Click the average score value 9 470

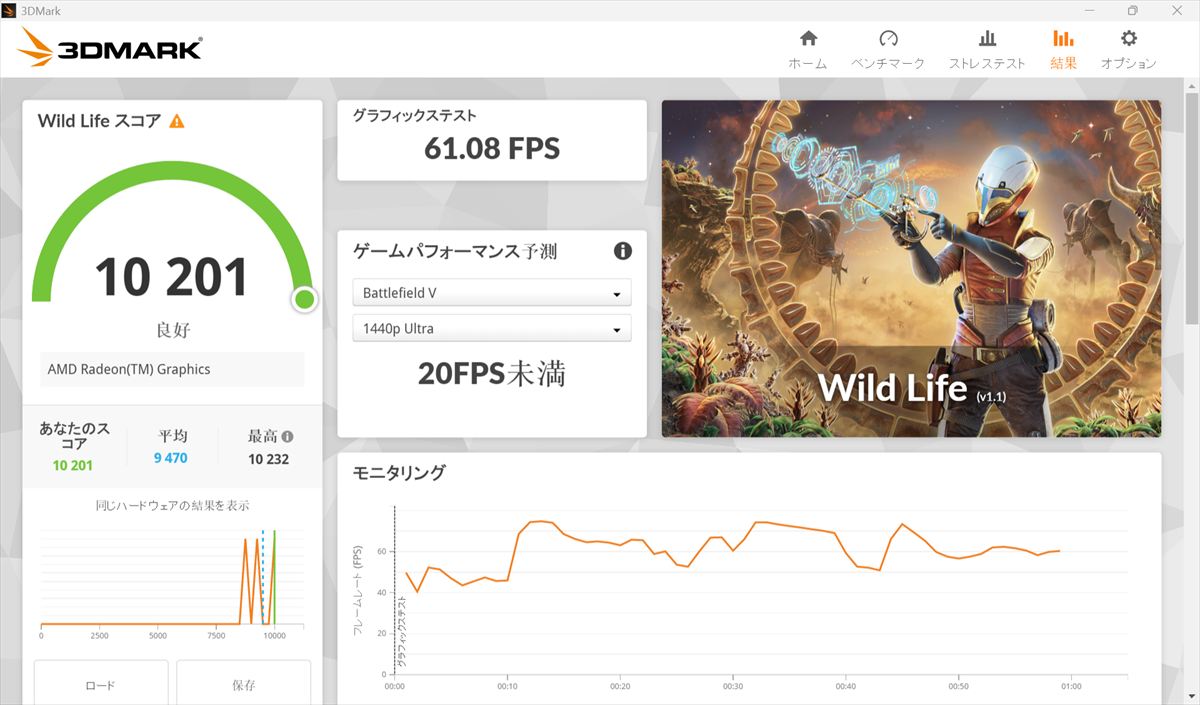click(171, 458)
